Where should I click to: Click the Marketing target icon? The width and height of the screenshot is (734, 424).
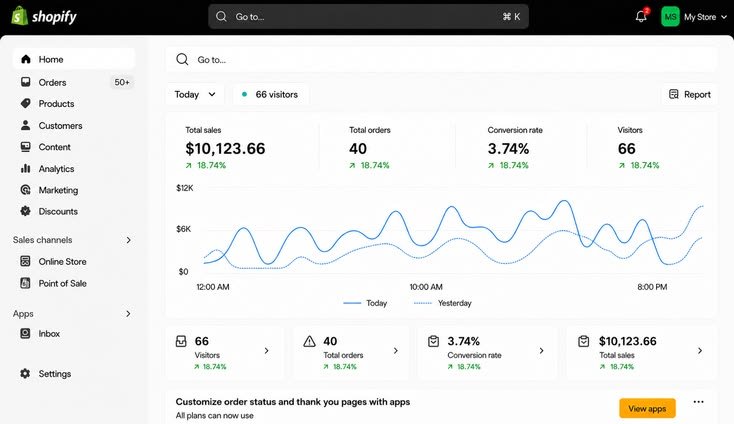(25, 190)
